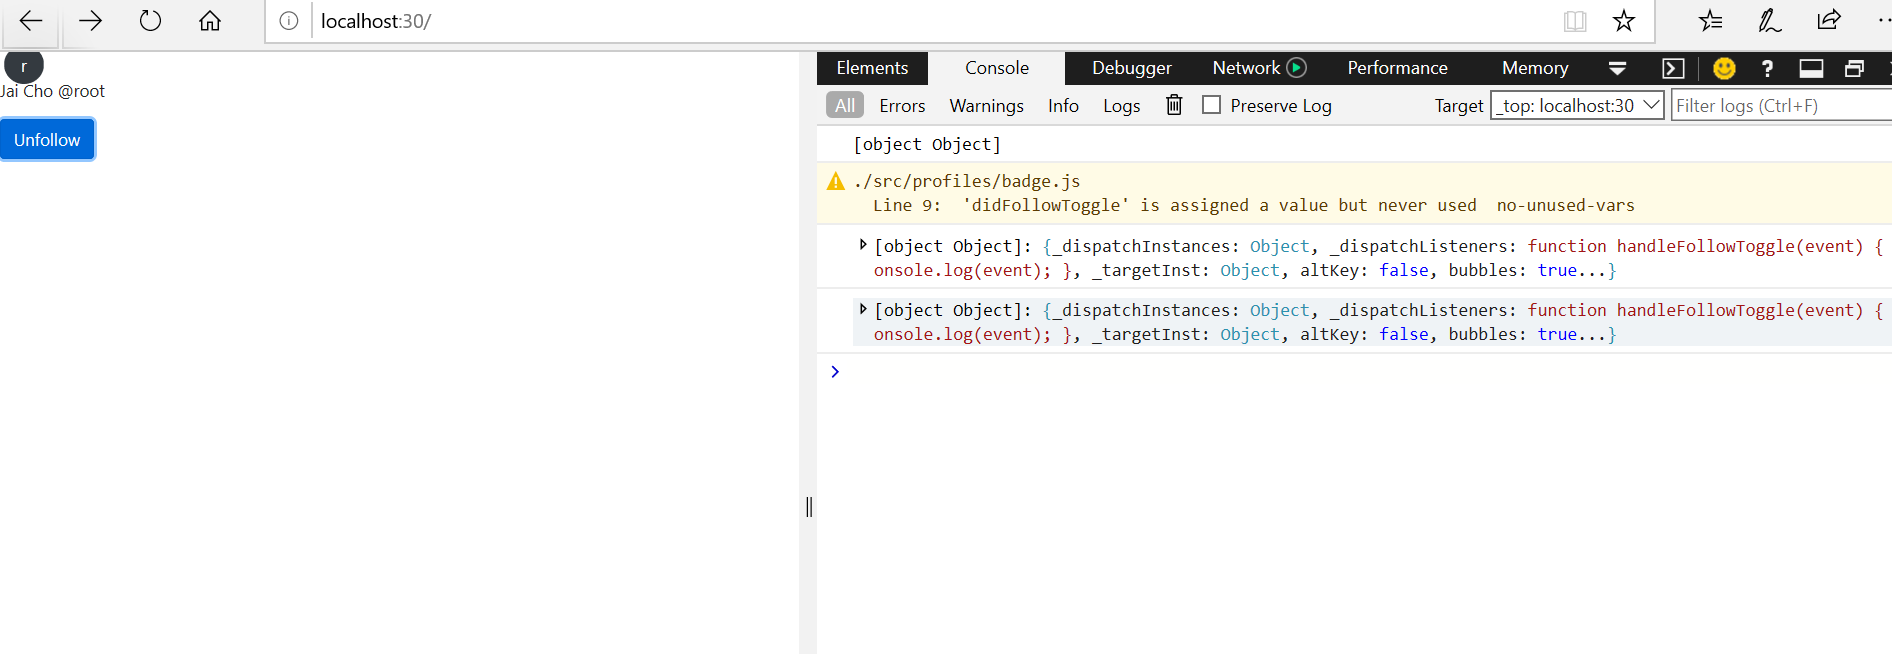Image resolution: width=1892 pixels, height=654 pixels.
Task: Open the Performance tab
Action: (1397, 68)
